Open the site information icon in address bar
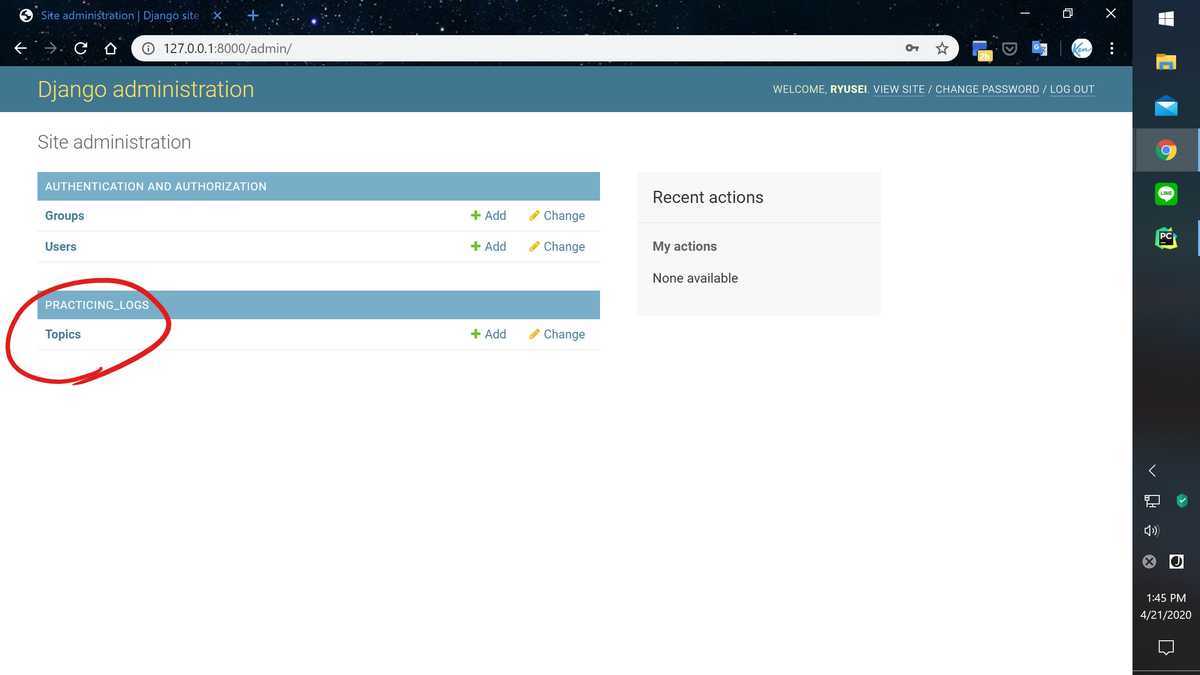The image size is (1200, 675). coord(148,48)
